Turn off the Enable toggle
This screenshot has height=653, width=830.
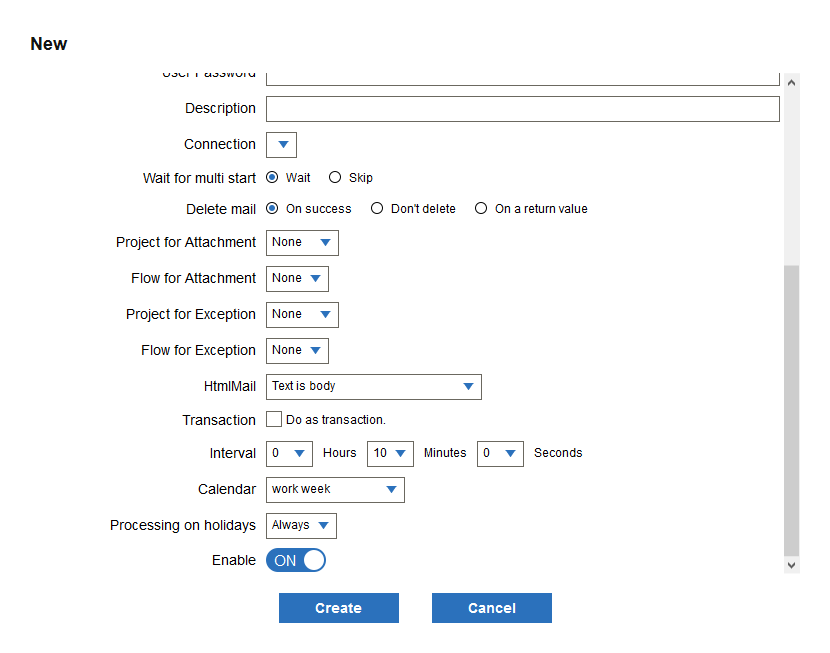pos(295,560)
